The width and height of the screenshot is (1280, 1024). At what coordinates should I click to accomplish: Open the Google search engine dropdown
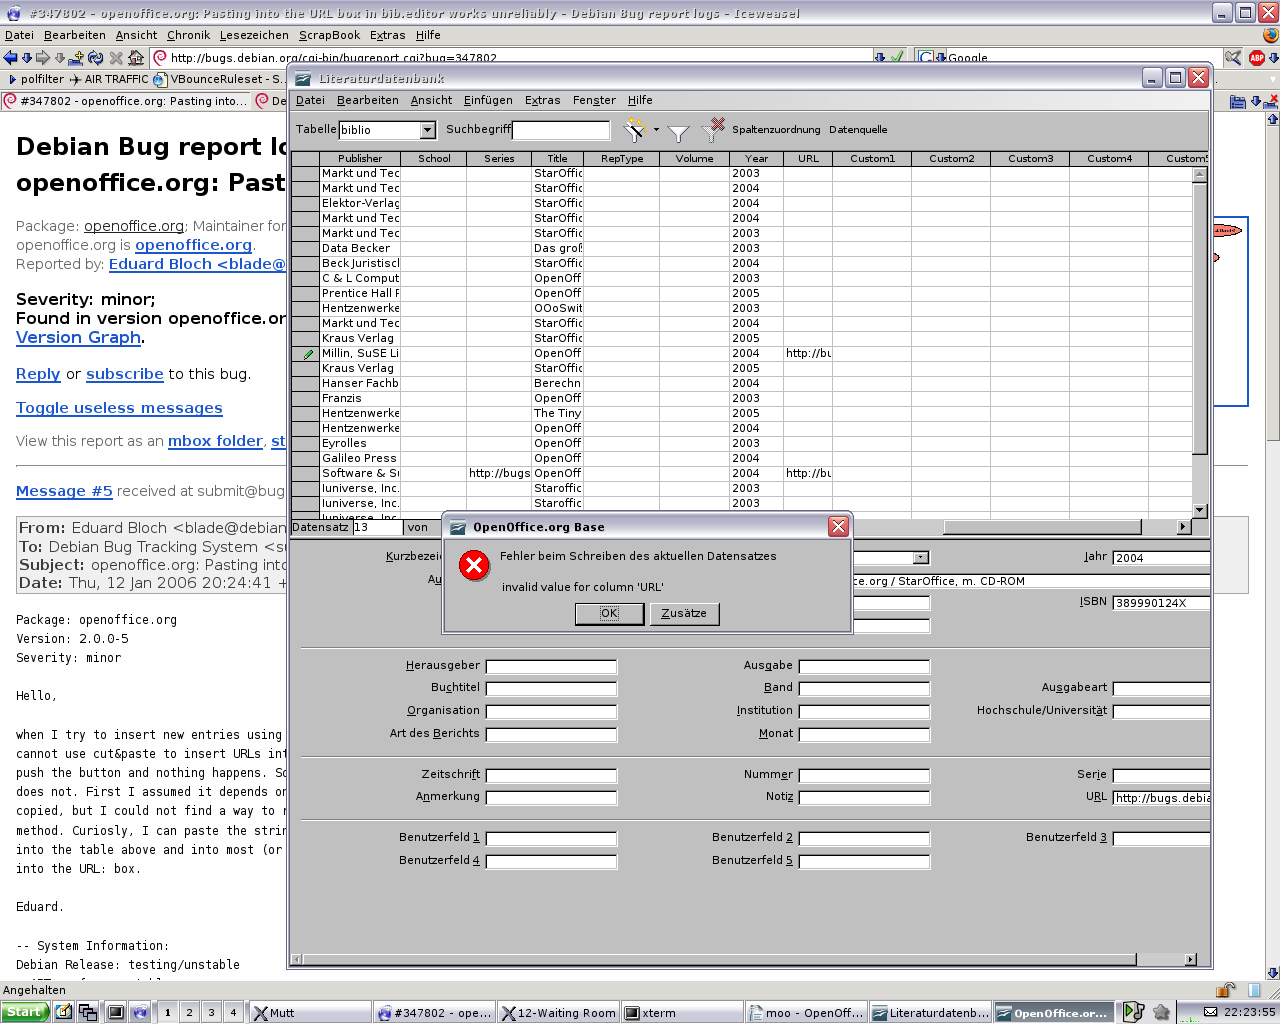click(940, 58)
